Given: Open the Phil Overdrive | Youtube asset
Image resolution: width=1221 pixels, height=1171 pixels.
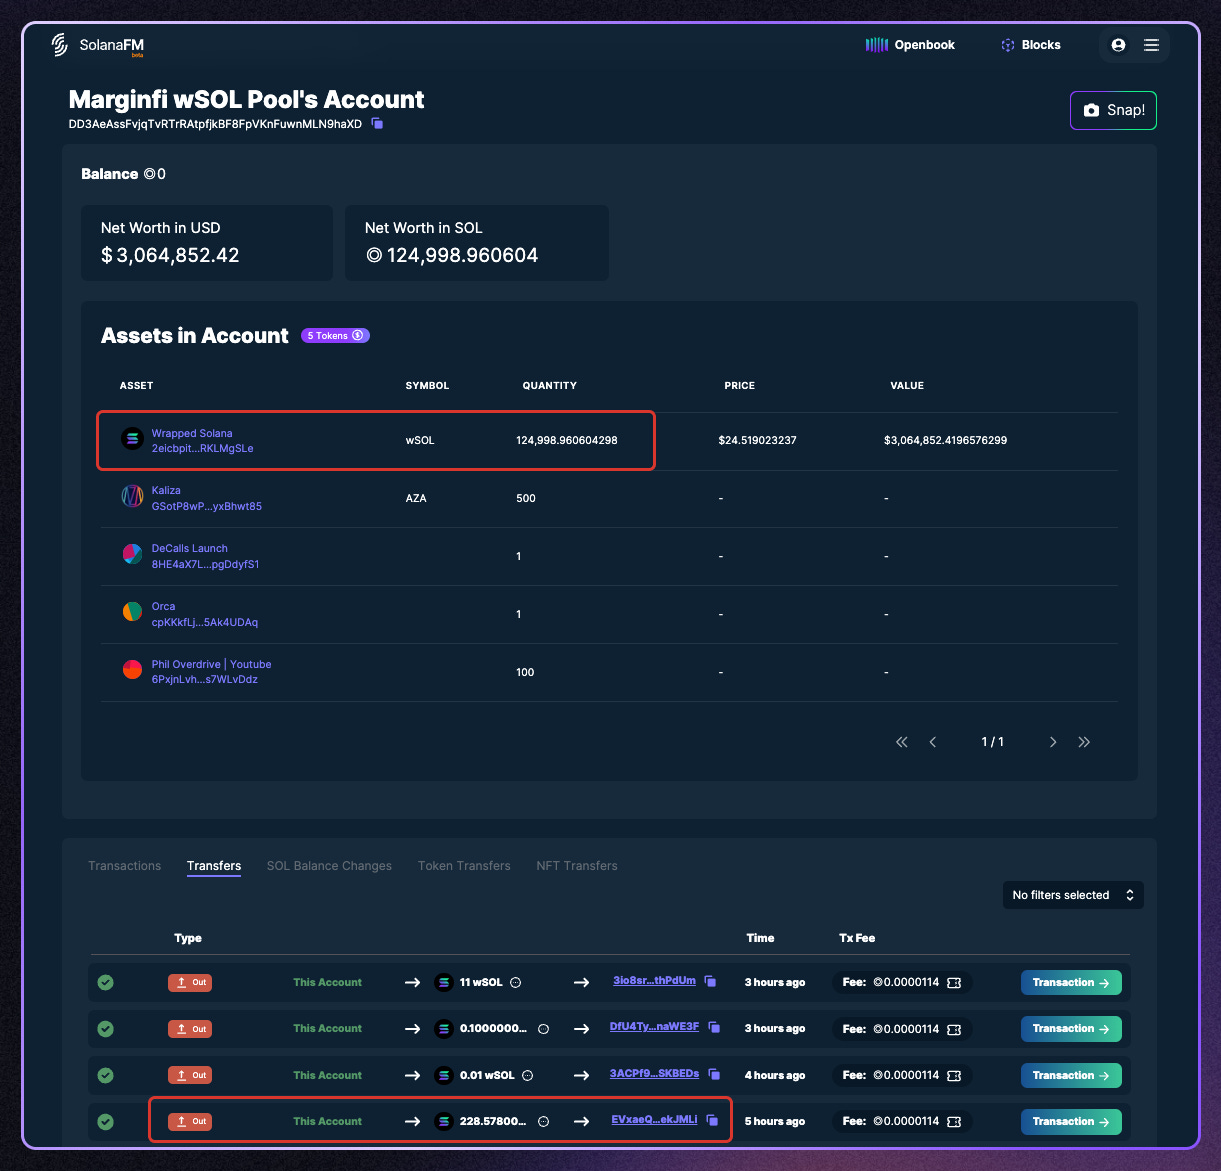Looking at the screenshot, I should (211, 672).
